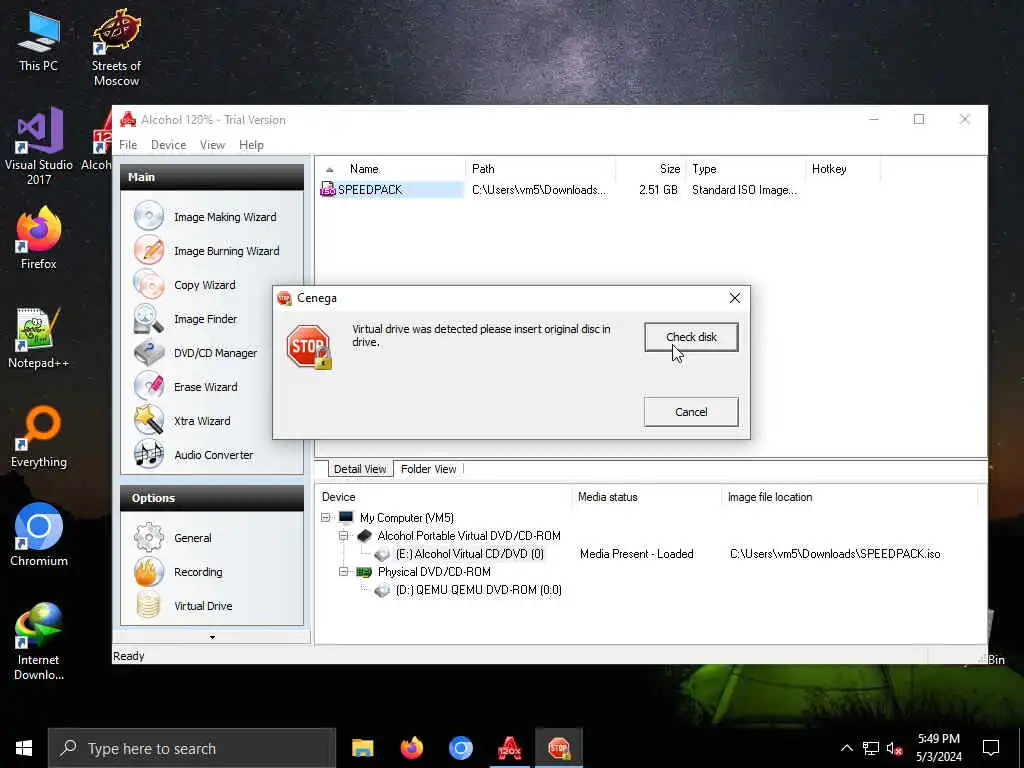Launch Erase Wizard icon
This screenshot has width=1024, height=768.
point(149,387)
